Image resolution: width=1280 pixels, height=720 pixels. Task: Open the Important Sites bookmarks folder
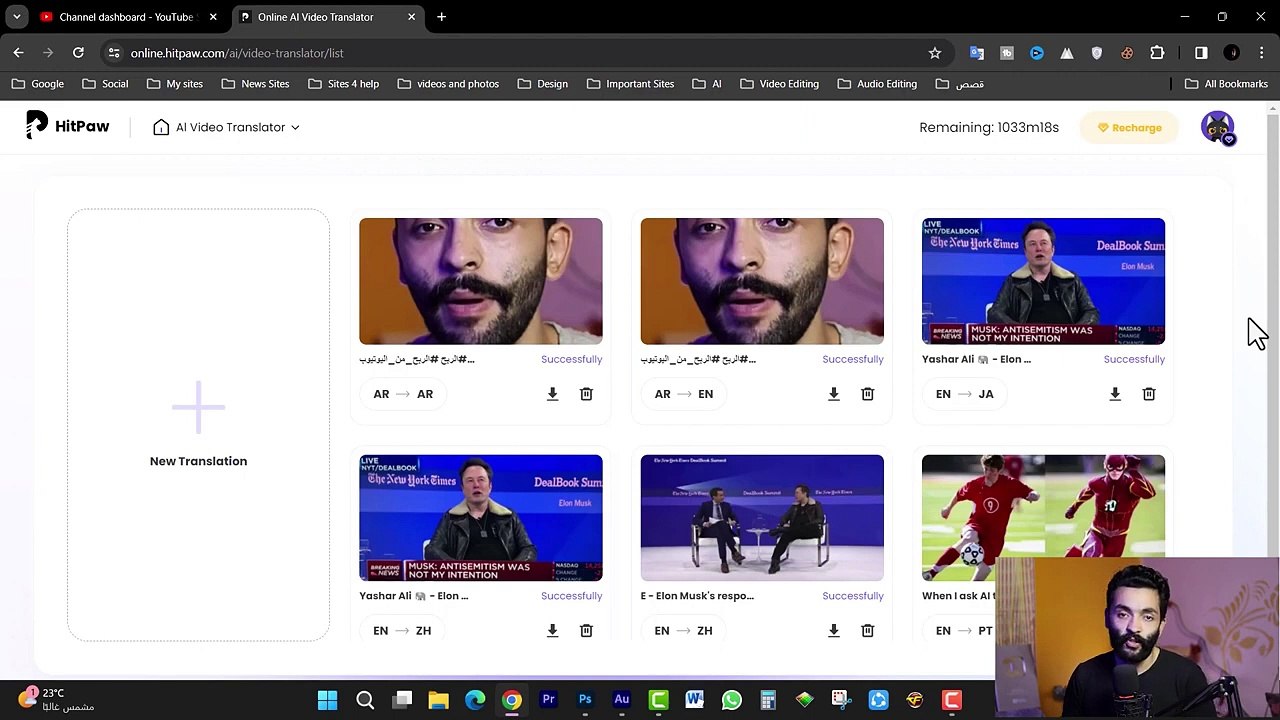[x=630, y=84]
